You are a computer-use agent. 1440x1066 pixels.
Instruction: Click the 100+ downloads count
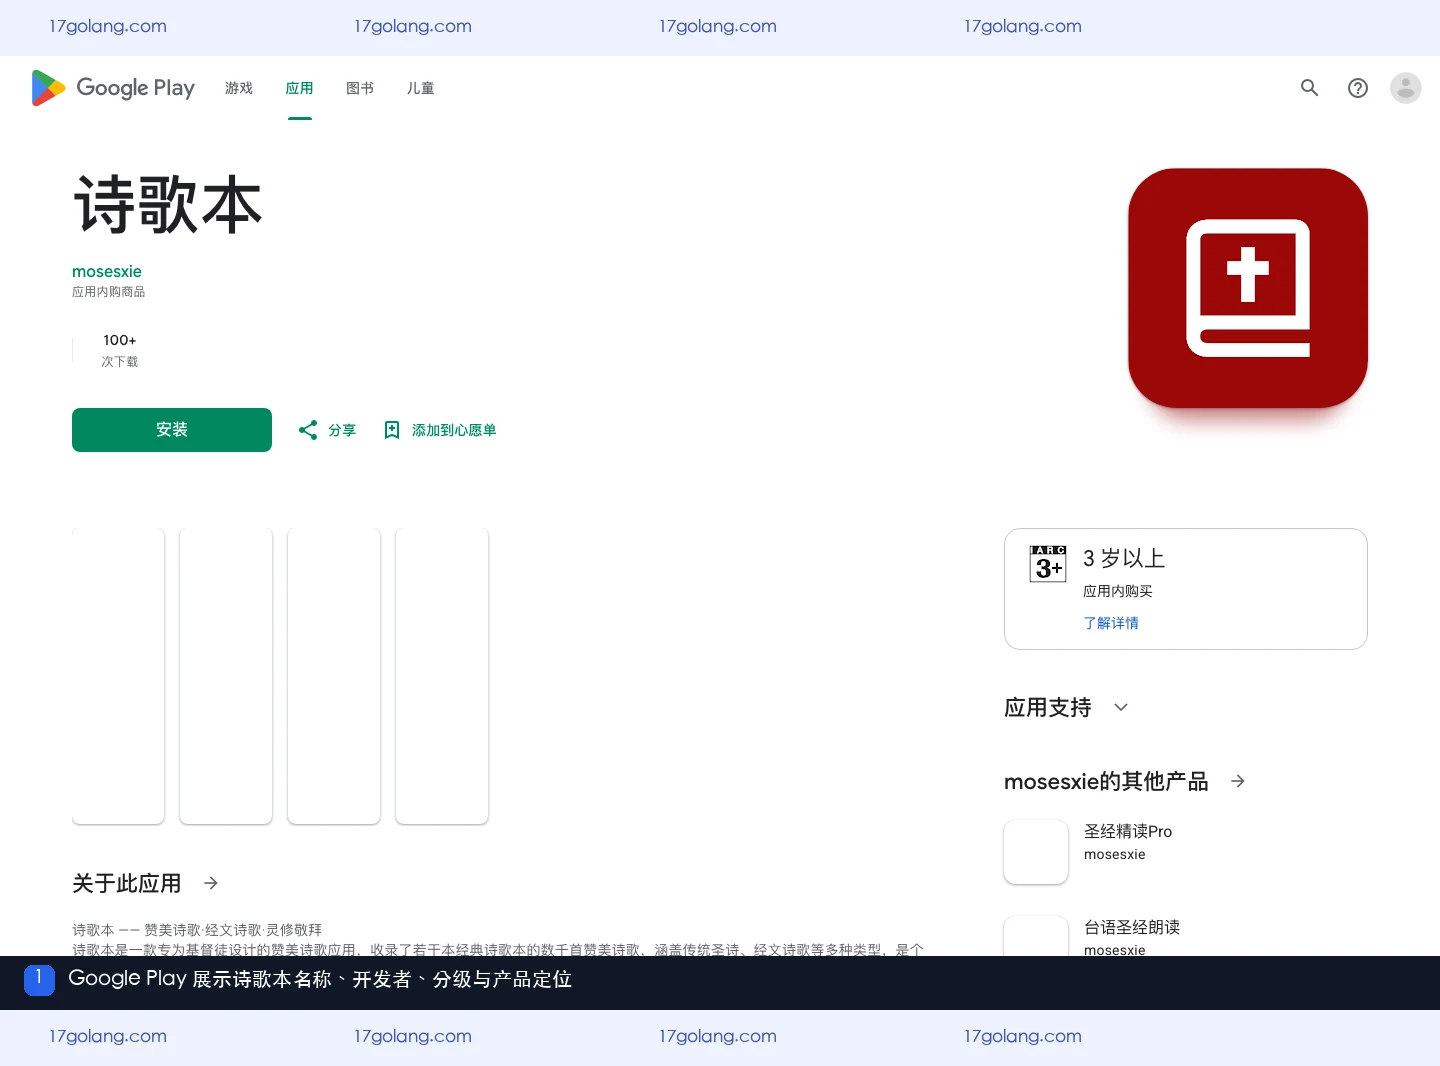coord(120,340)
